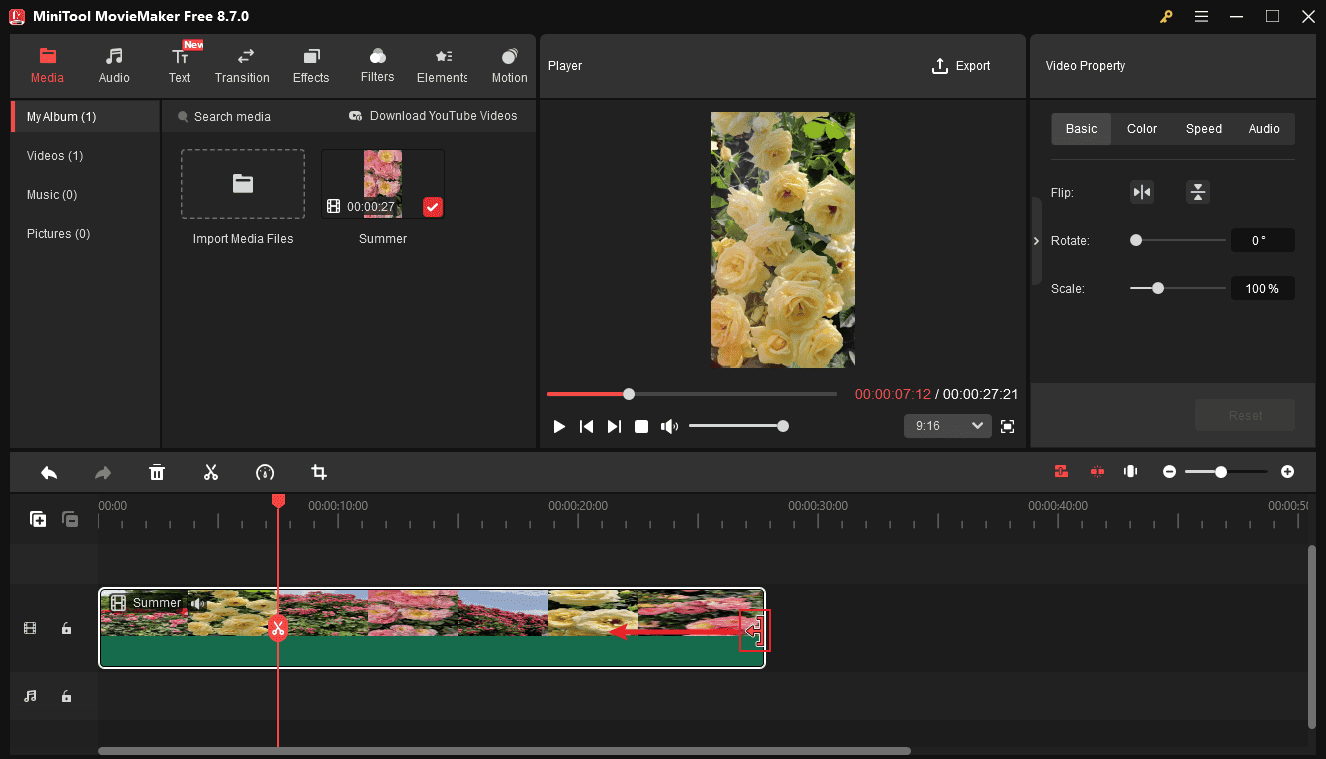Flip the video vertically
This screenshot has width=1326, height=759.
tap(1198, 193)
